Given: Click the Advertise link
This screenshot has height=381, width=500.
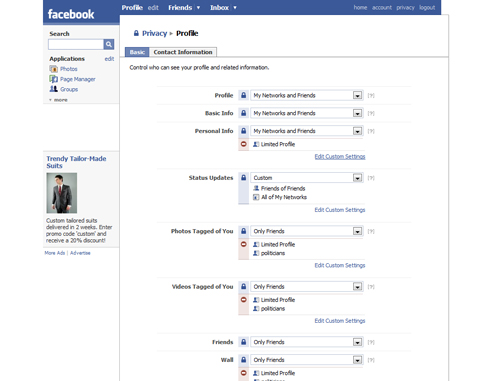Looking at the screenshot, I should 80,253.
